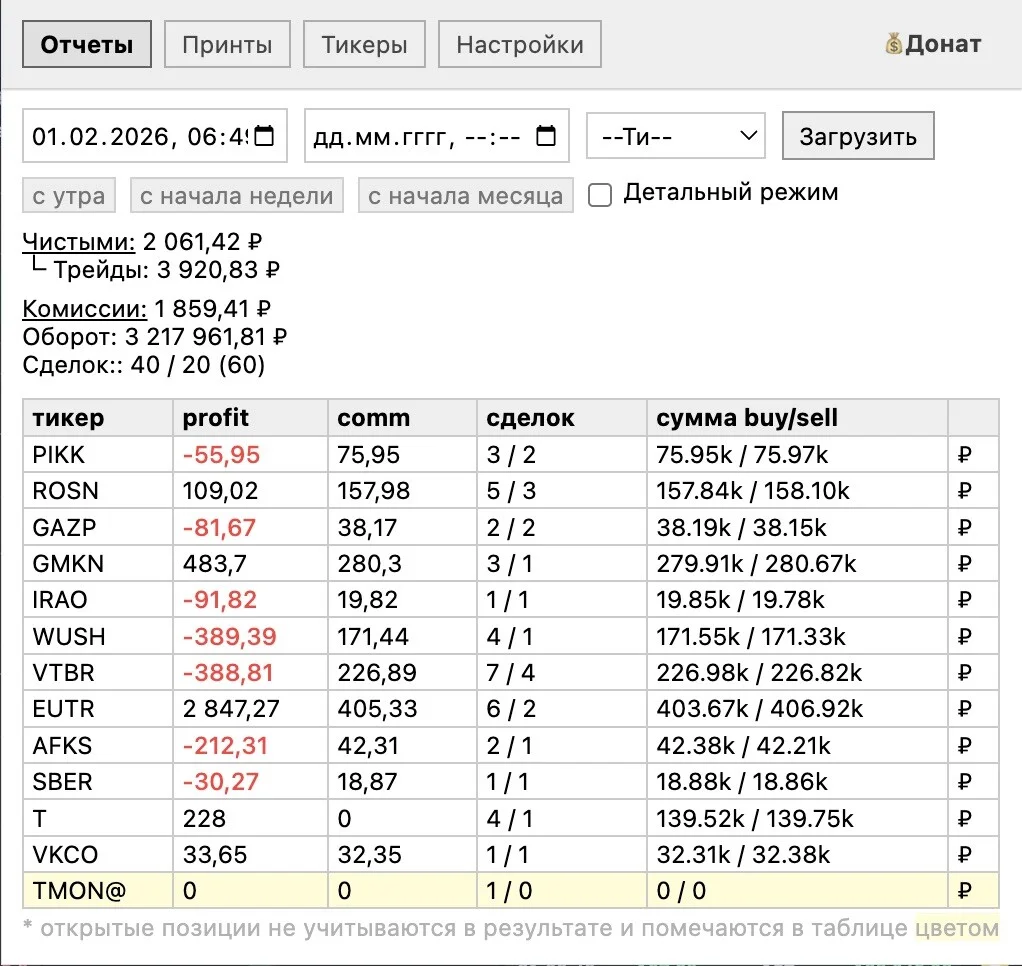Click the VTBR trades count 7 / 4
The image size is (1022, 966).
[510, 673]
